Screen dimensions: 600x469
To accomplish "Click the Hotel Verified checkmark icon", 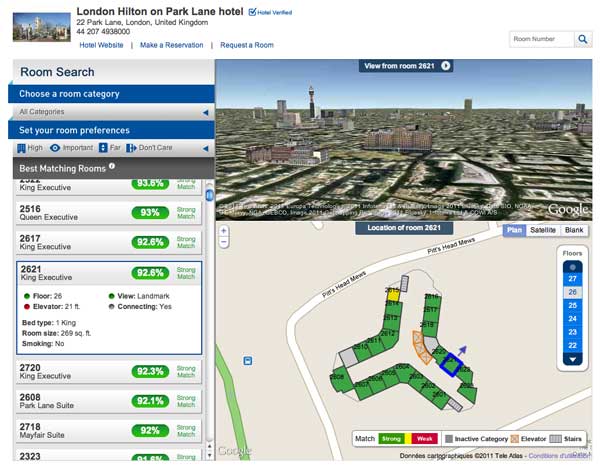I will pyautogui.click(x=252, y=12).
